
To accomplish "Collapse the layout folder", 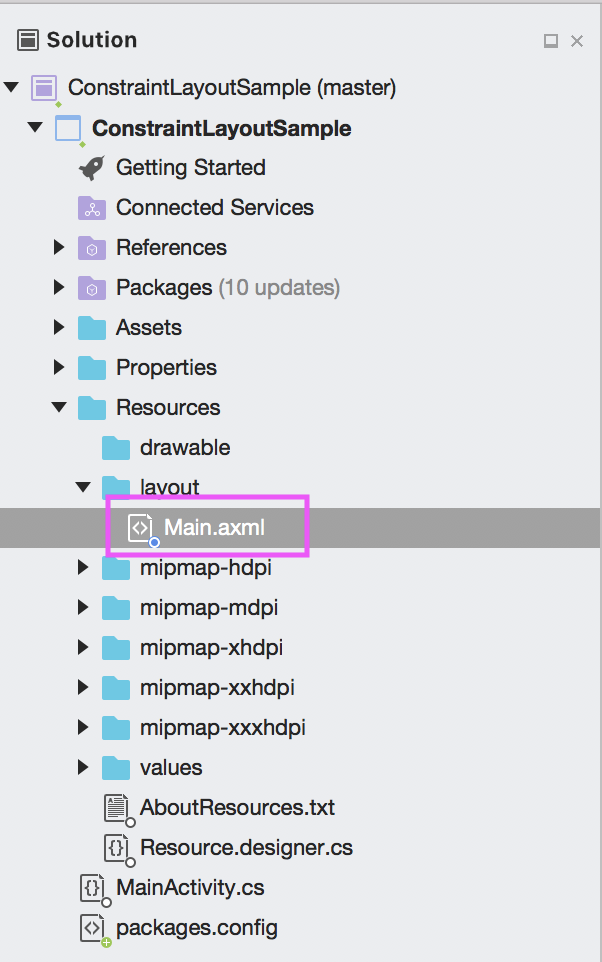I will (x=84, y=488).
